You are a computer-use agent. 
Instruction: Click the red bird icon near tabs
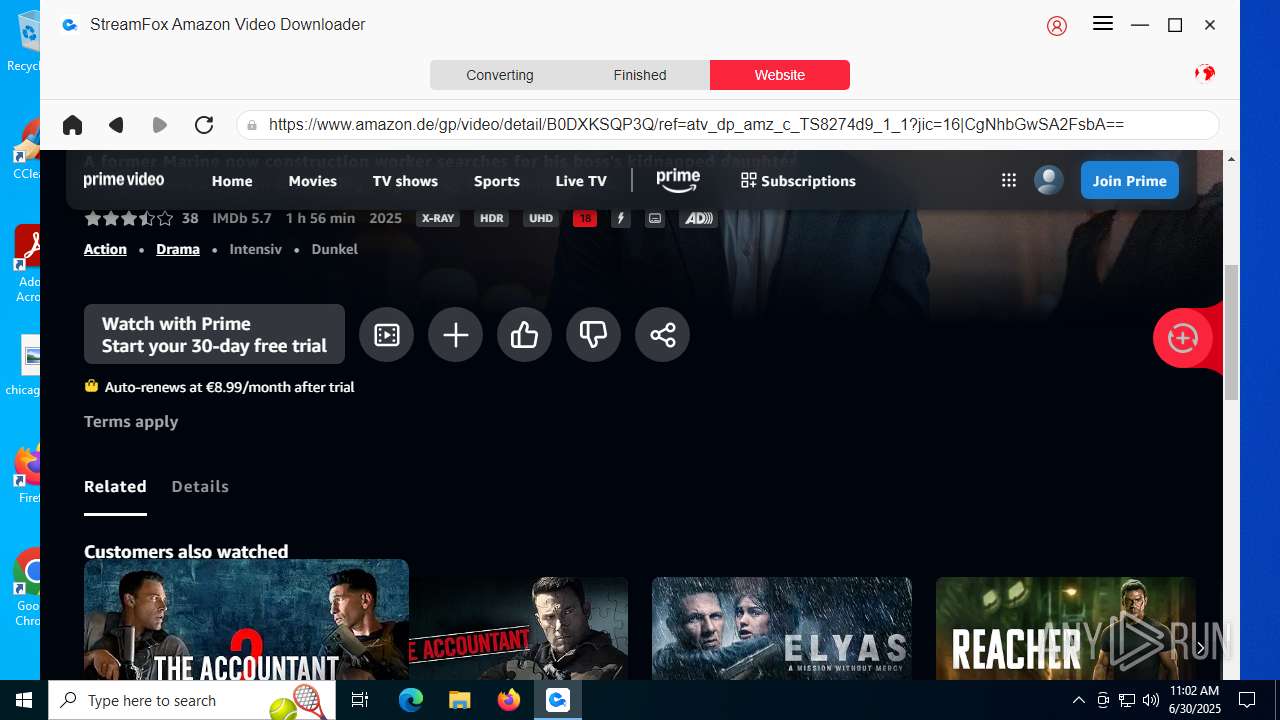pyautogui.click(x=1205, y=73)
